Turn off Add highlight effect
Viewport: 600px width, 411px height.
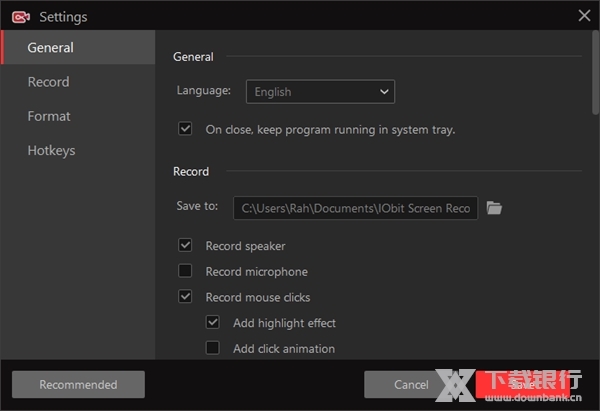(212, 323)
